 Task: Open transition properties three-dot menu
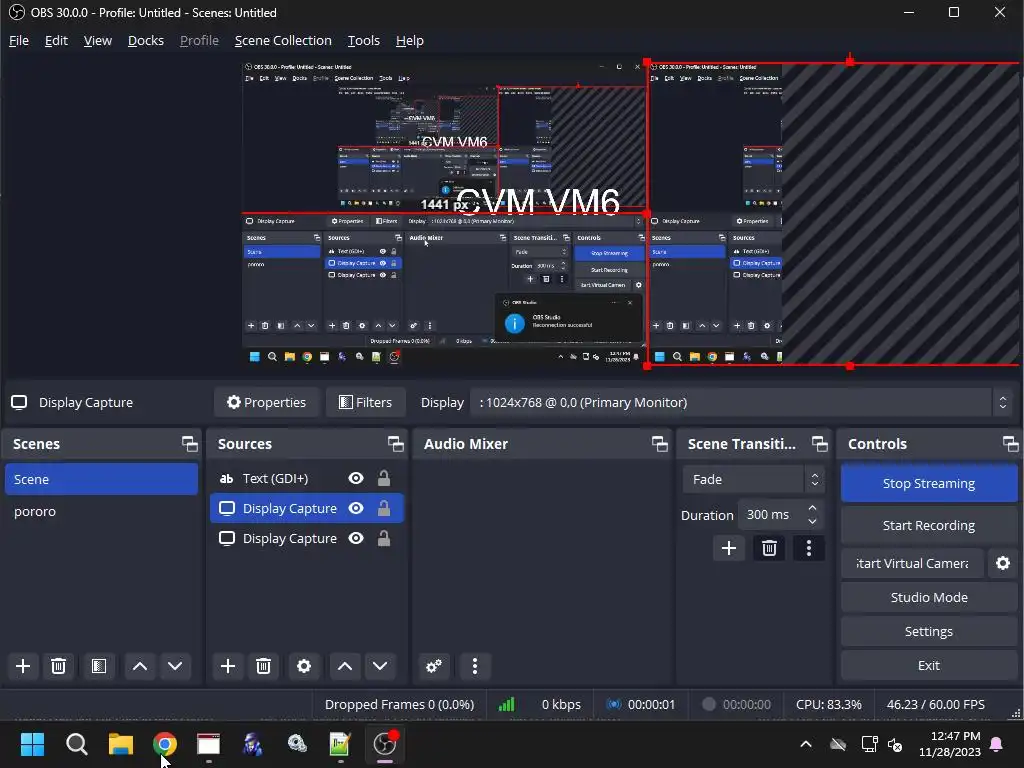click(808, 548)
